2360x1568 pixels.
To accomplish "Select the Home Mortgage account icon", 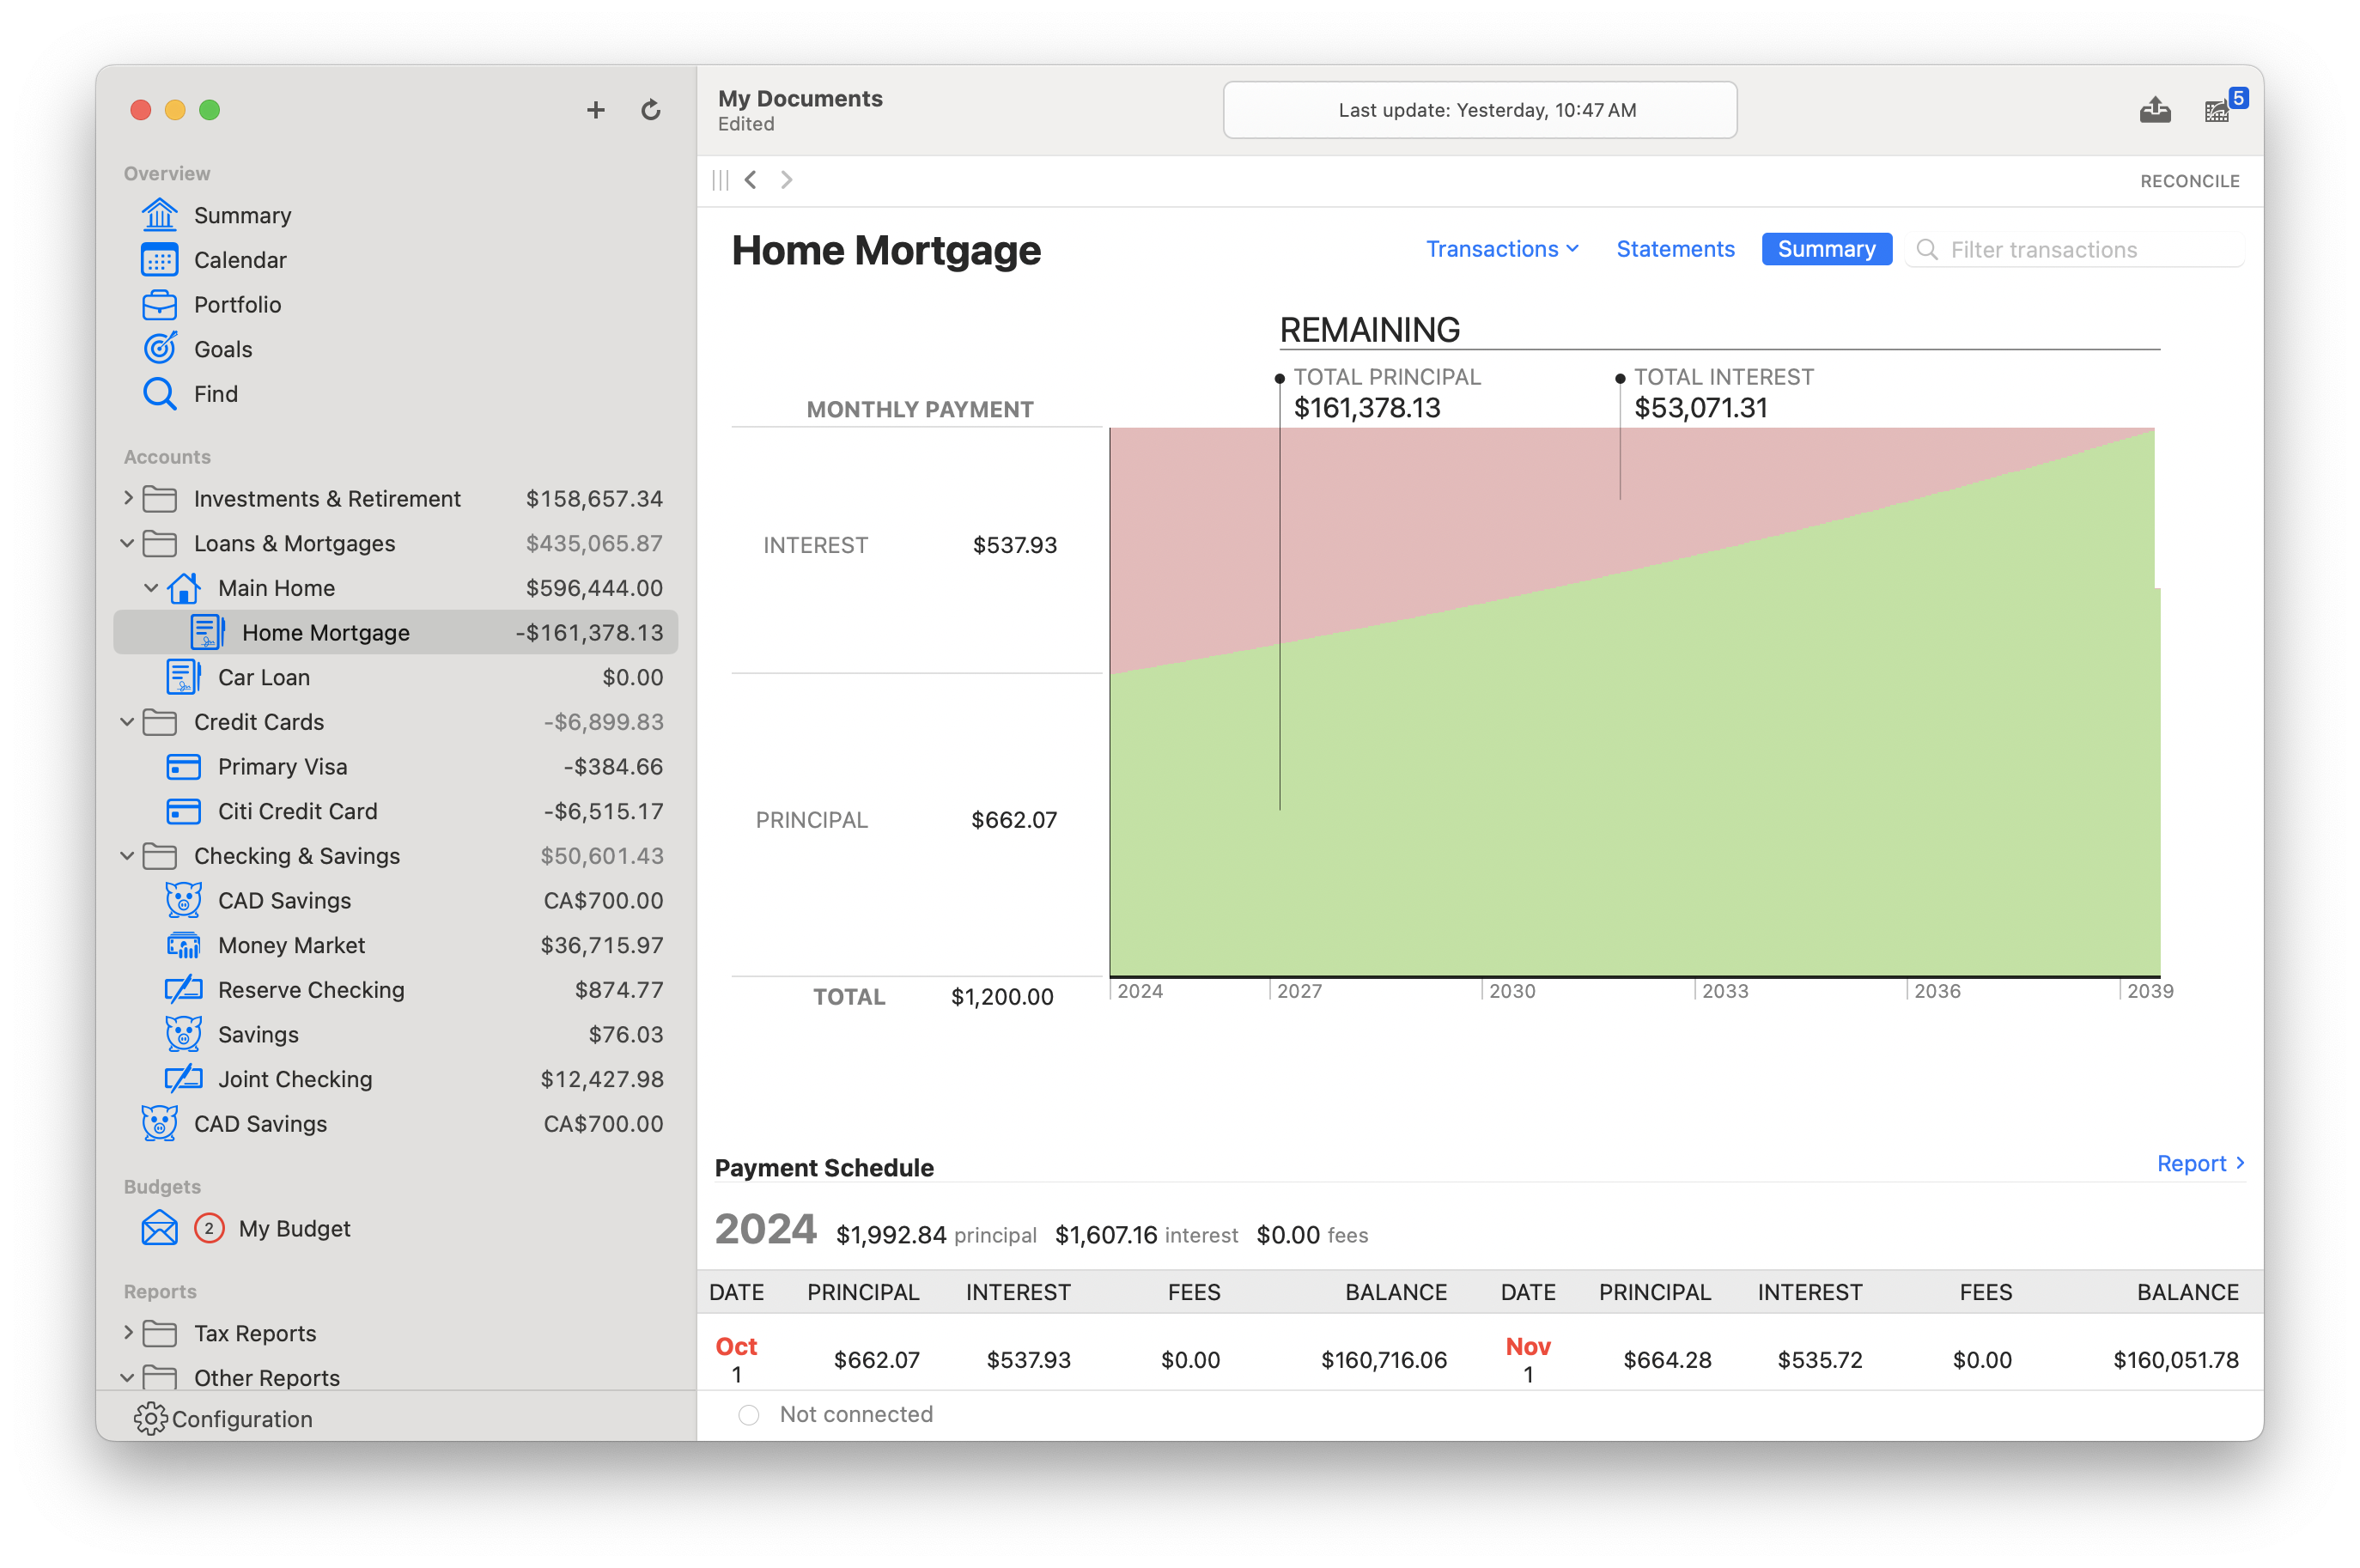I will point(204,634).
